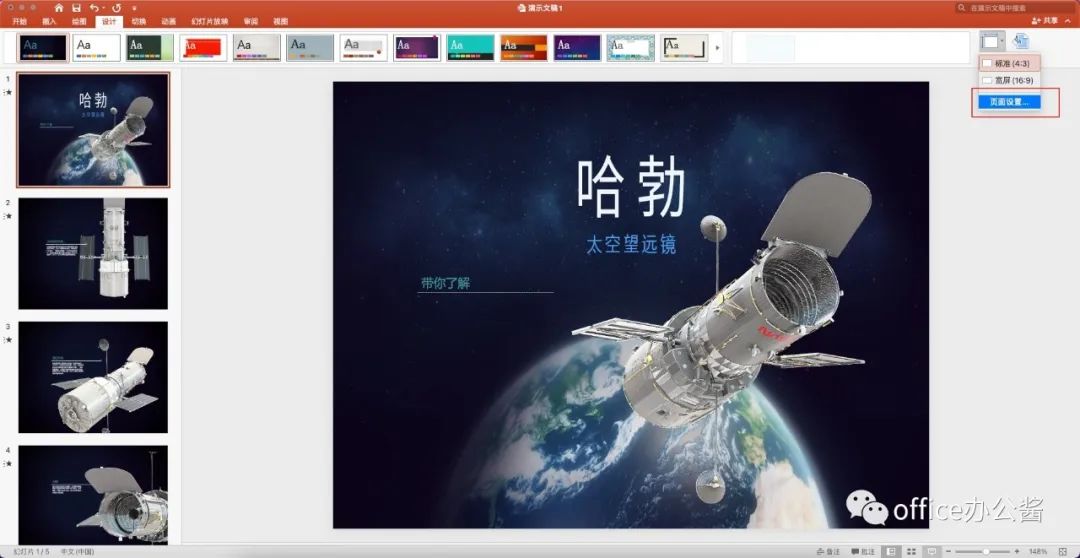
Task: Switch to Normal view icon in the status bar
Action: [x=891, y=552]
